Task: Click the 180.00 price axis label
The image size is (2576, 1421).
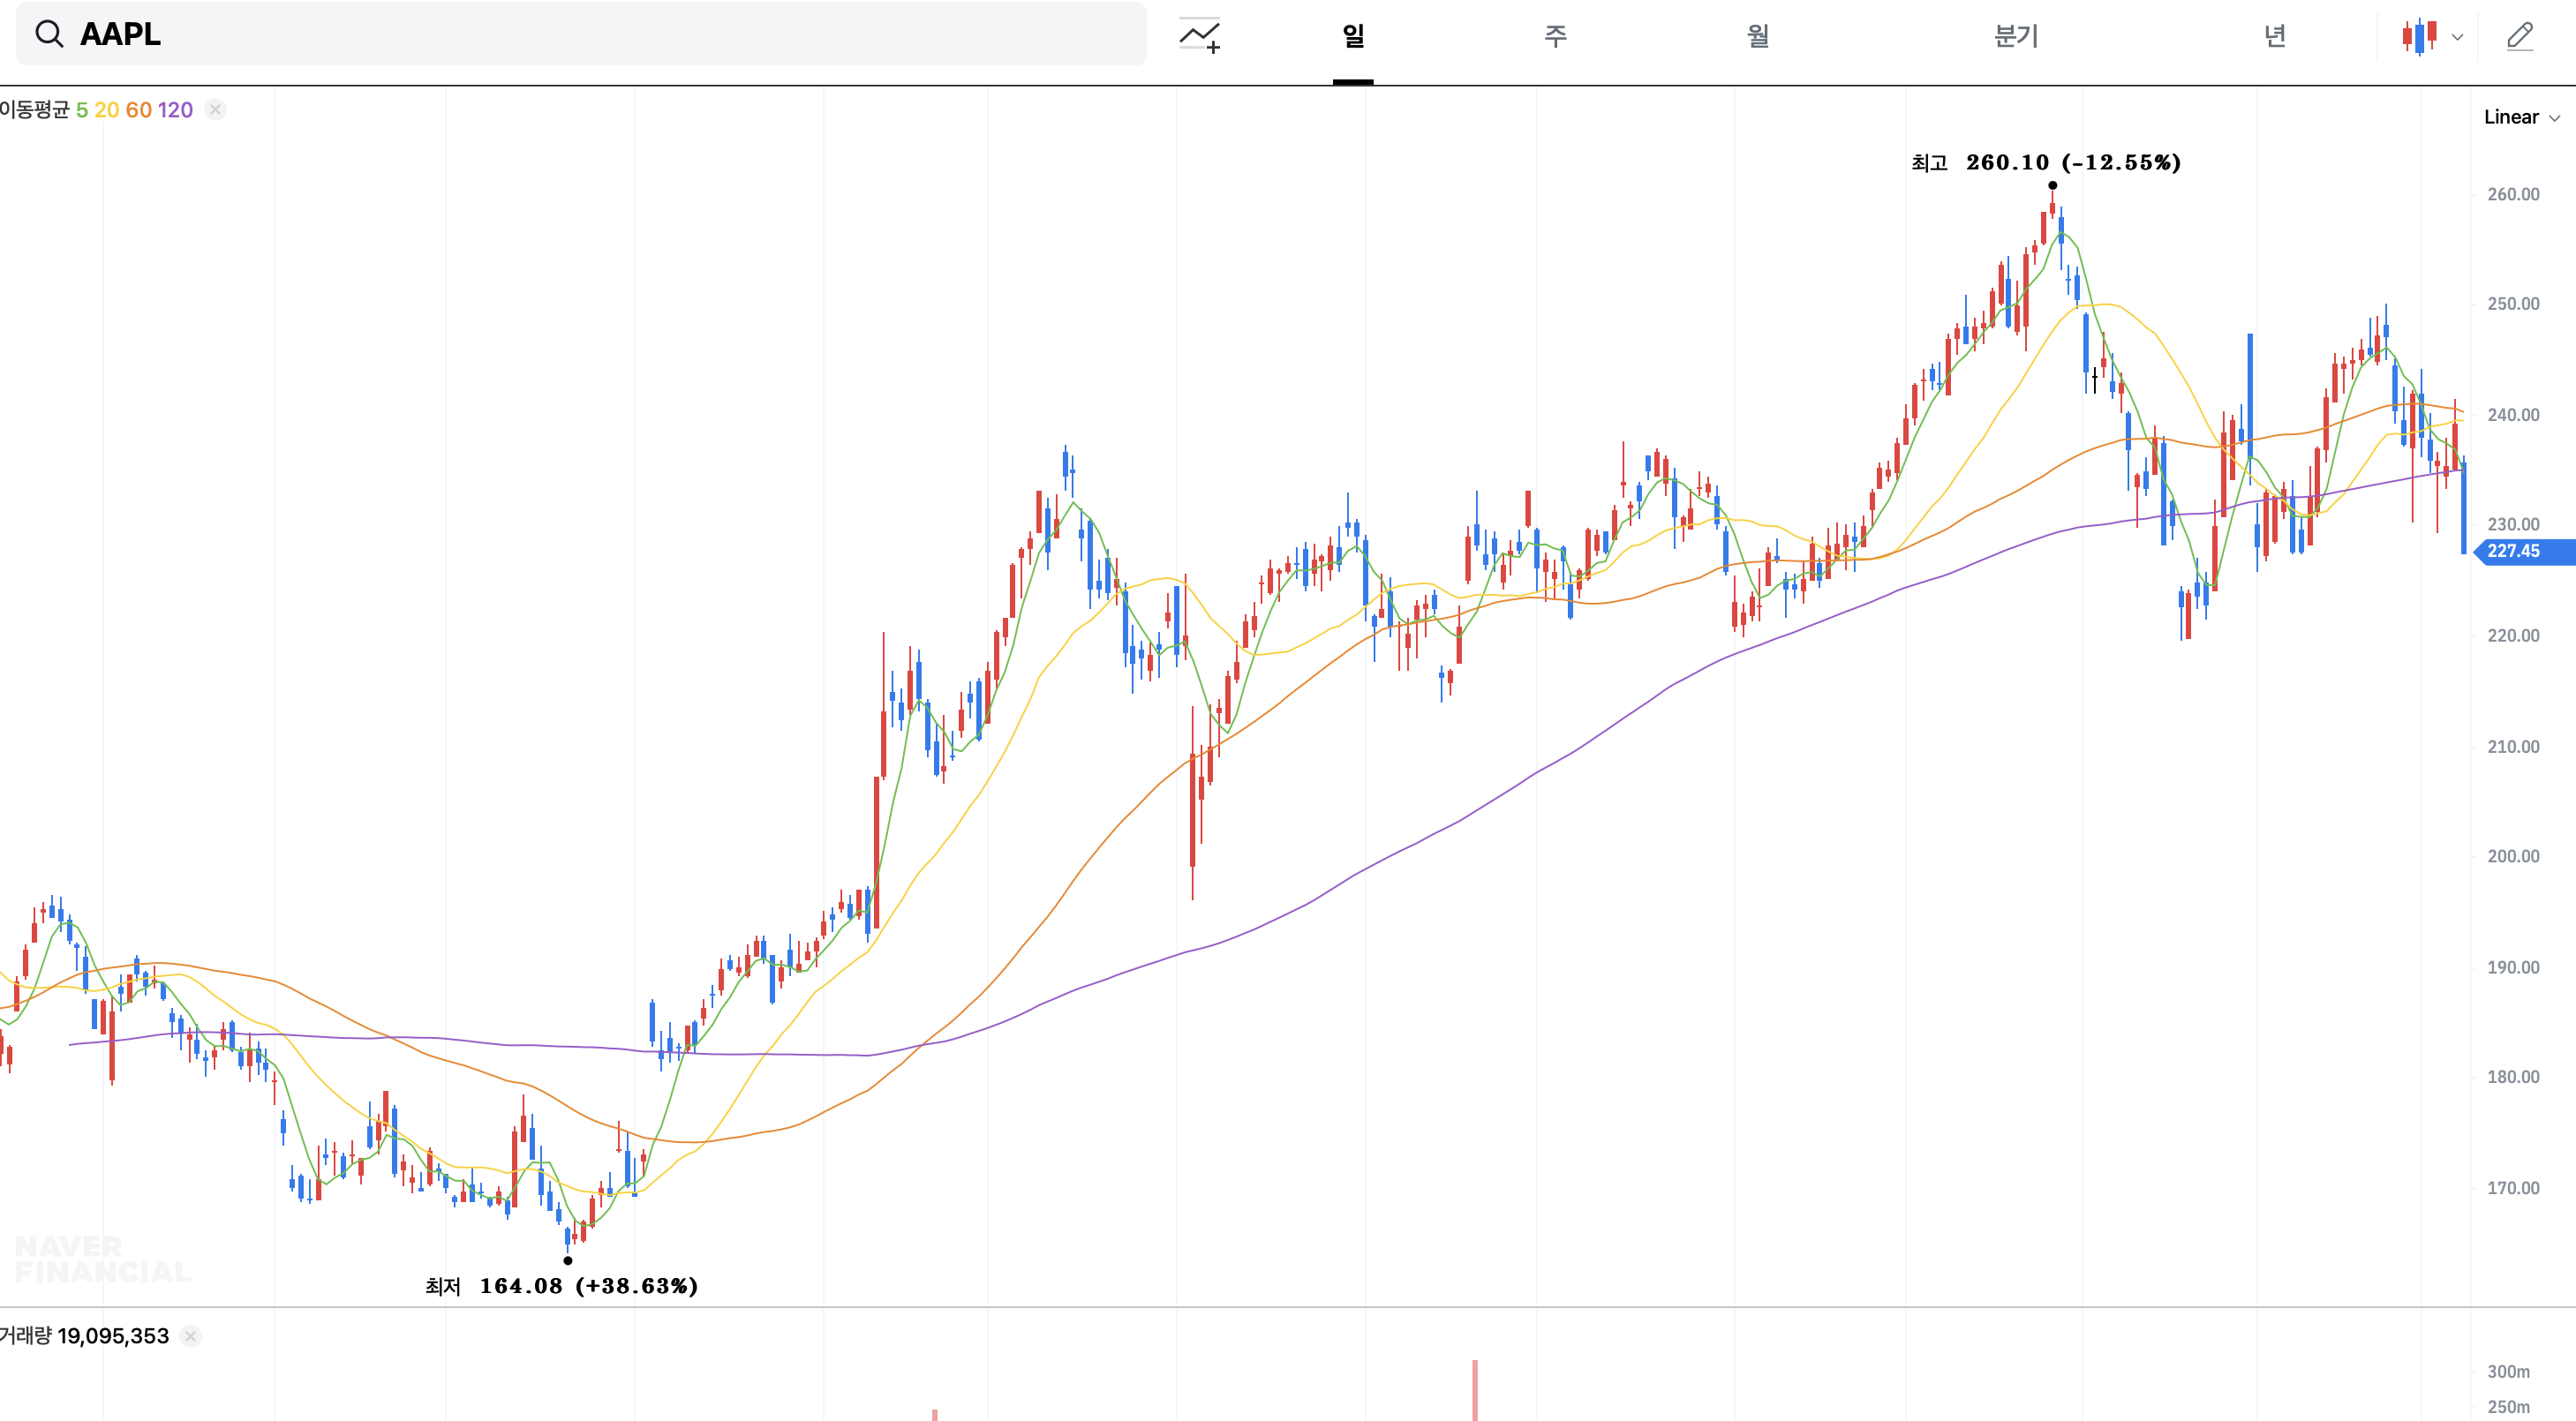Action: click(2513, 1077)
